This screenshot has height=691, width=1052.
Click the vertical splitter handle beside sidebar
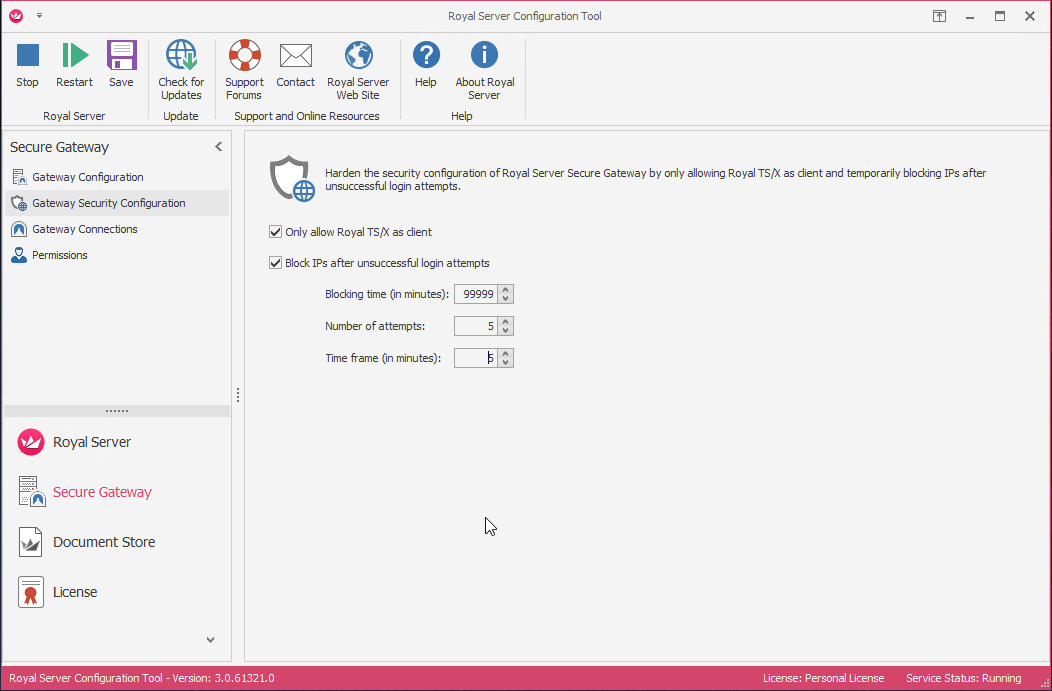[x=238, y=396]
